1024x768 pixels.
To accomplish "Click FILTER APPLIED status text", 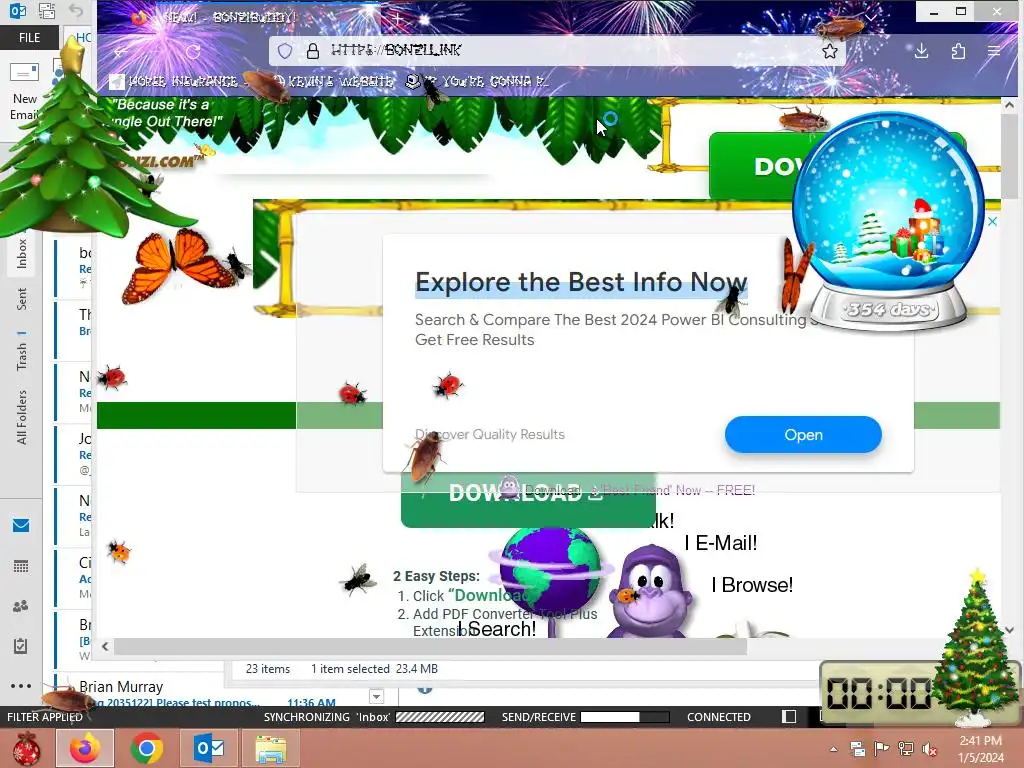I will click(x=45, y=716).
